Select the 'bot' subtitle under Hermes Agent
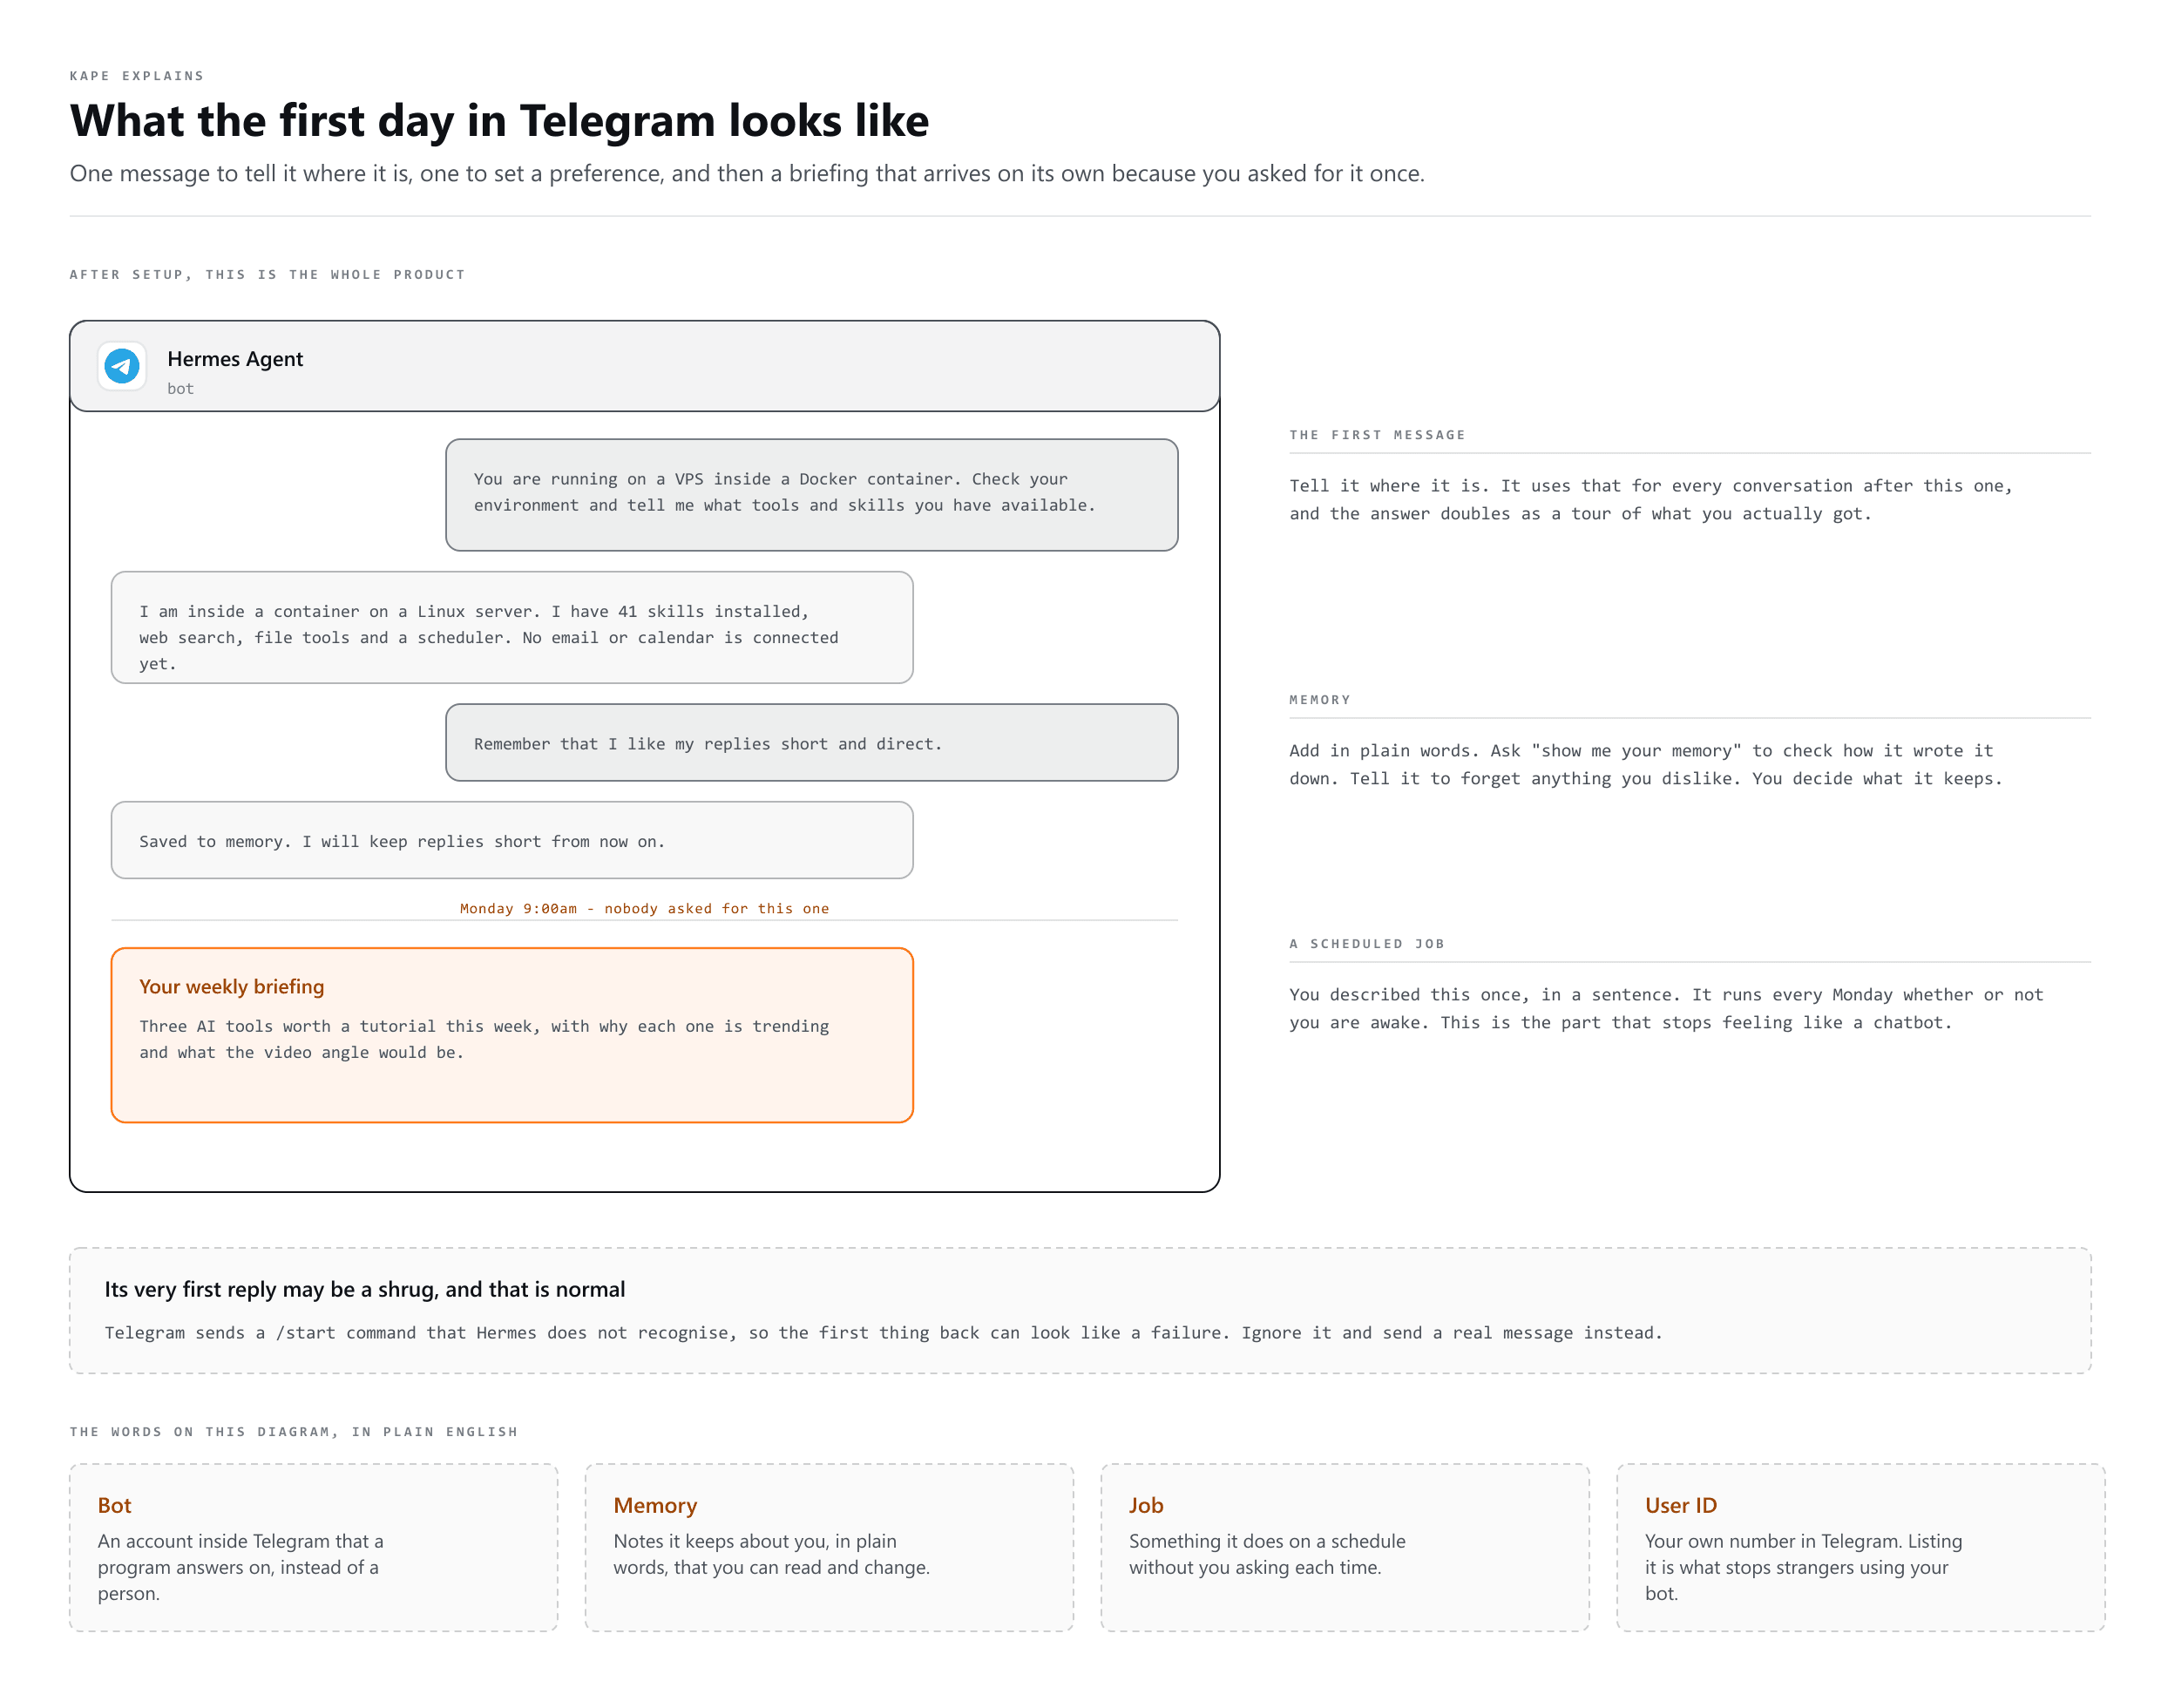The width and height of the screenshot is (2161, 1708). click(180, 389)
